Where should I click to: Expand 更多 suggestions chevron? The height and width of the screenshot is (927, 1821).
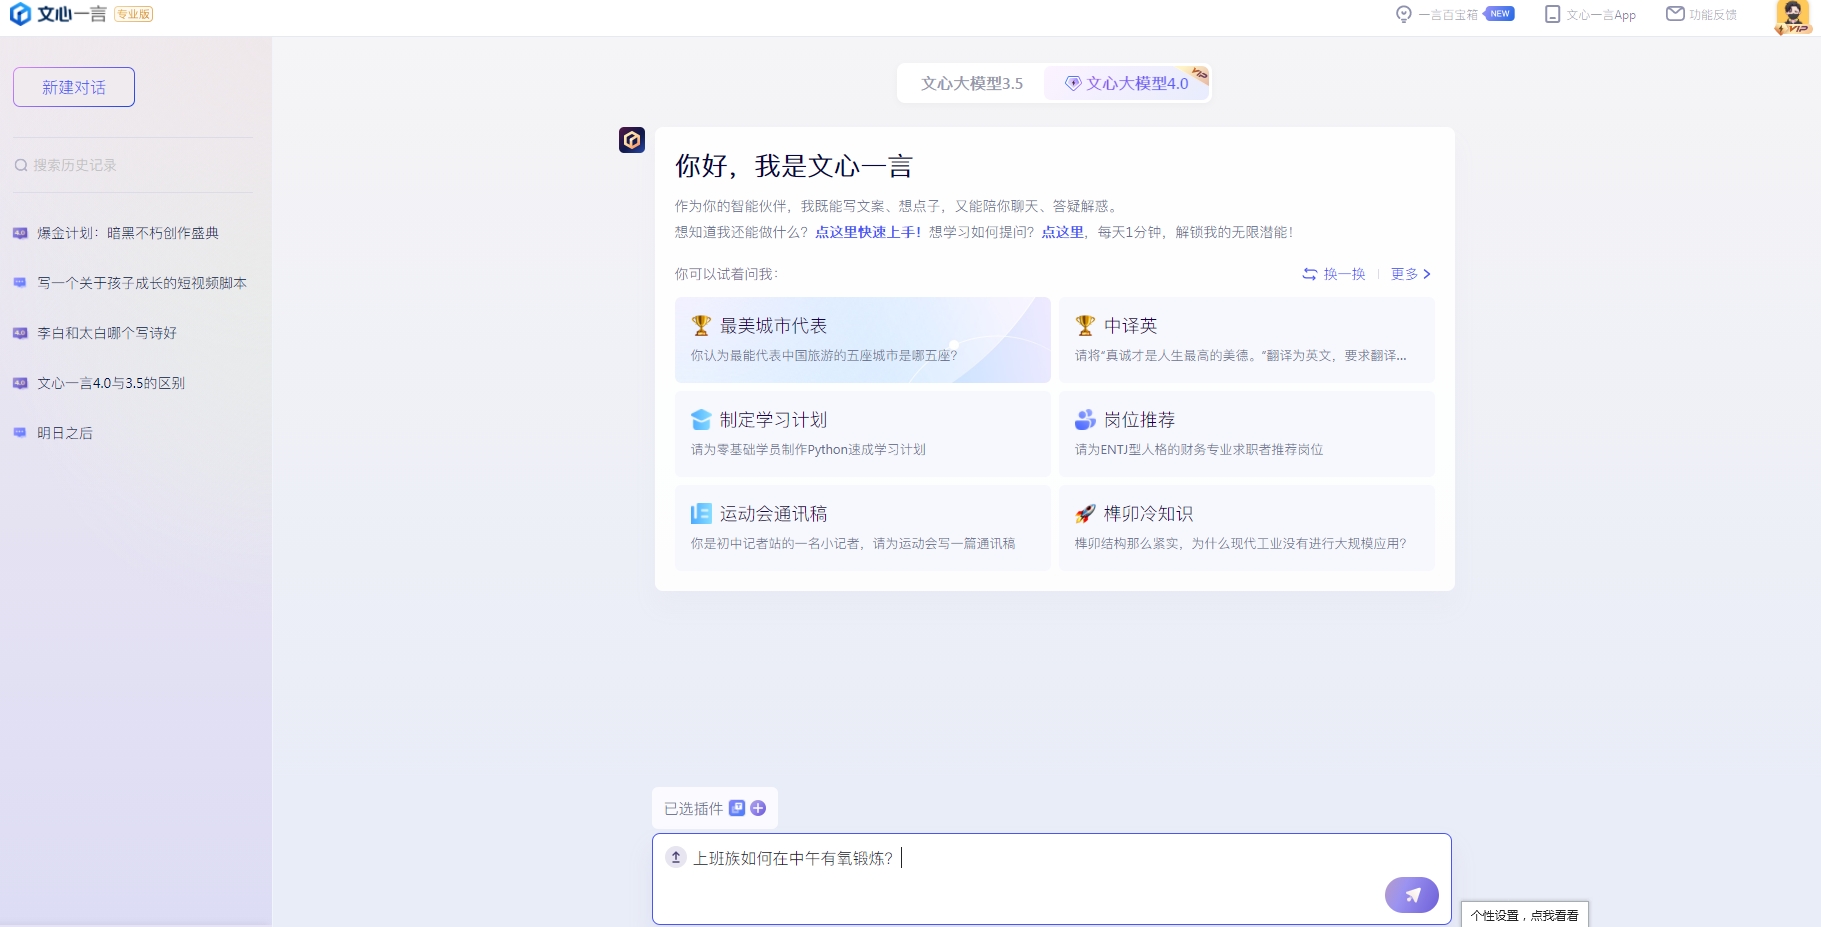1427,274
